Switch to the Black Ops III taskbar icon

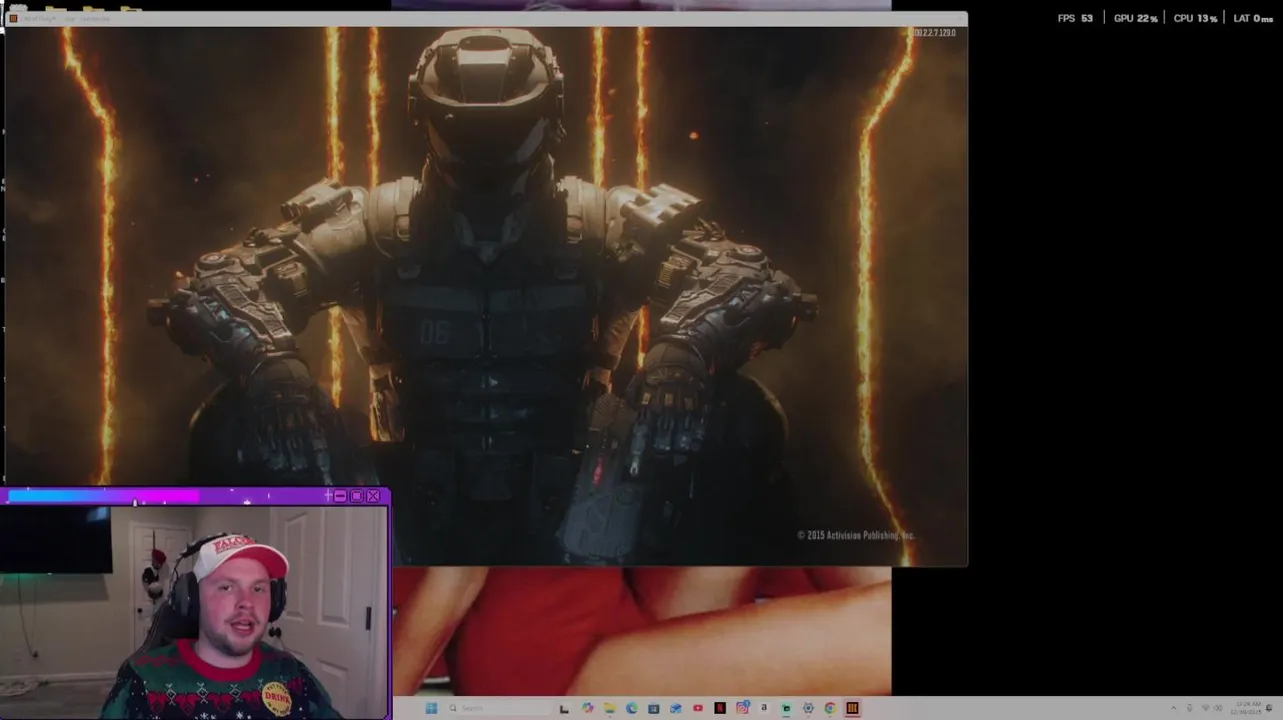pos(852,708)
